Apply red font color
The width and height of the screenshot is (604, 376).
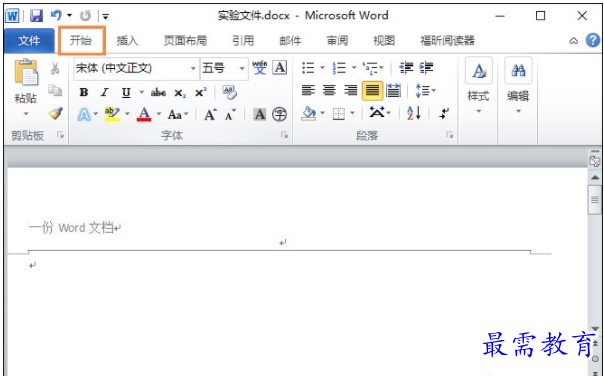pos(144,114)
